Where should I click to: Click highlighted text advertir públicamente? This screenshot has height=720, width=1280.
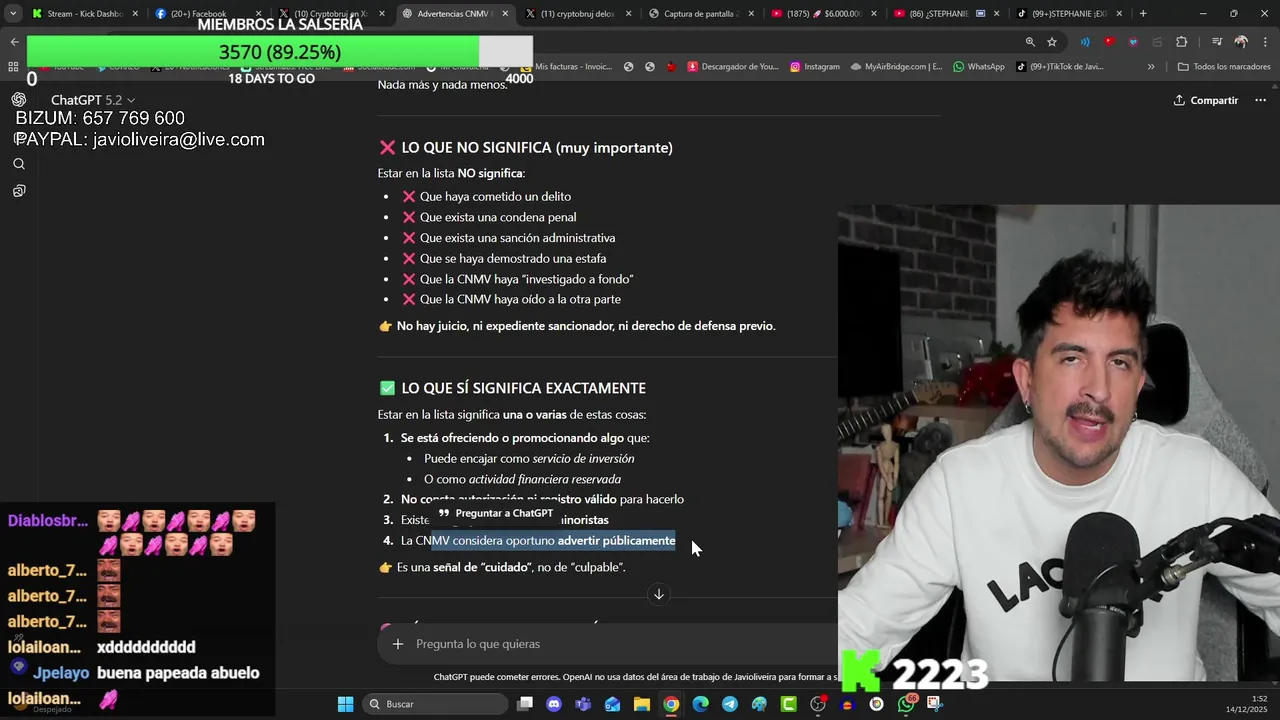pyautogui.click(x=616, y=541)
